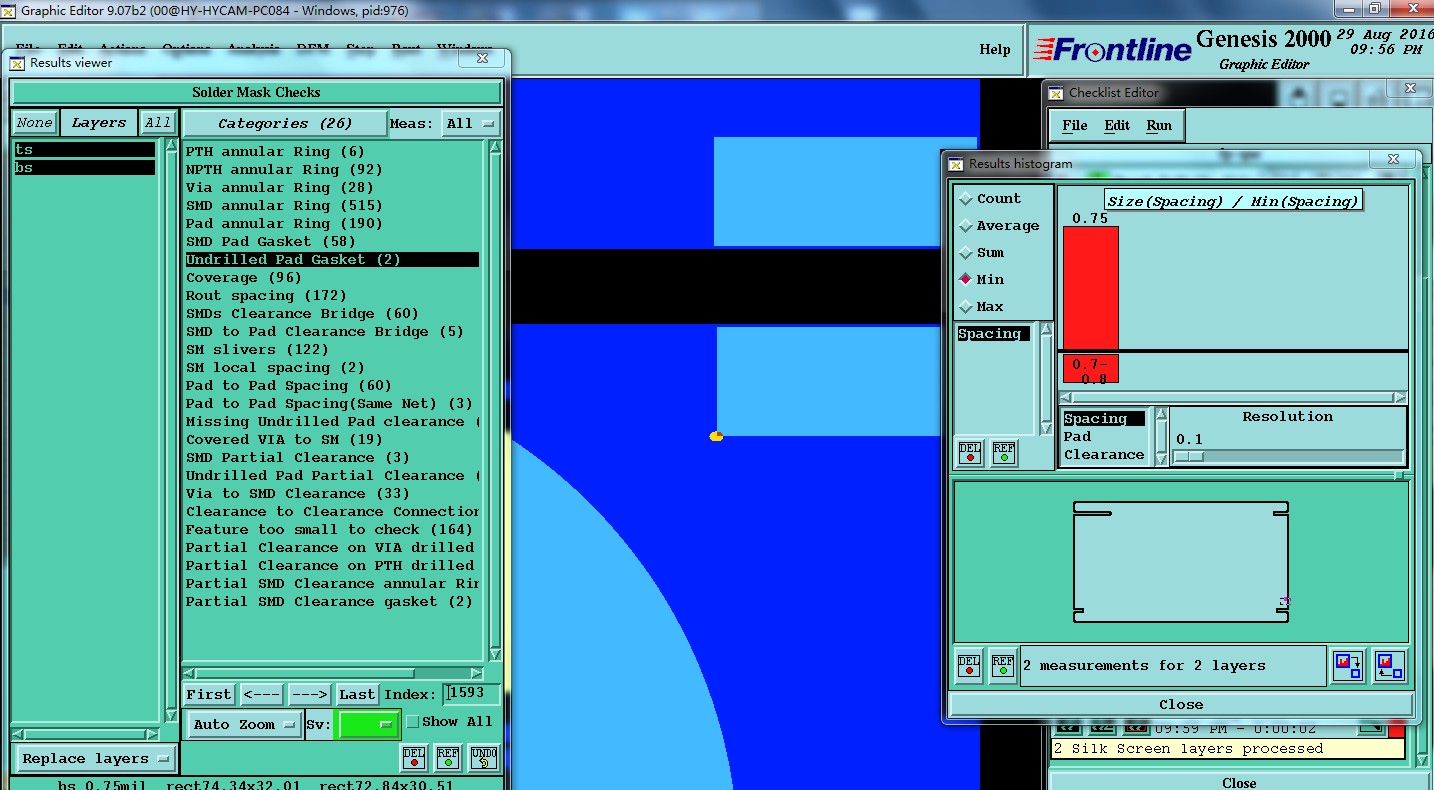The image size is (1434, 790).
Task: Open the Meas: All dropdown
Action: pyautogui.click(x=471, y=124)
